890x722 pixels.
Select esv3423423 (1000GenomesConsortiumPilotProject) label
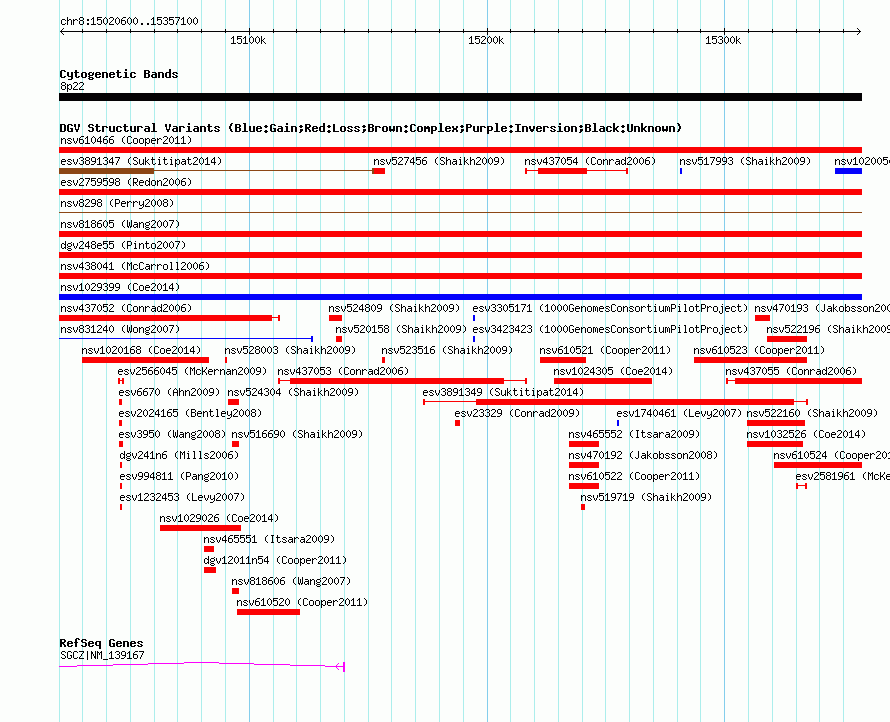pyautogui.click(x=610, y=329)
